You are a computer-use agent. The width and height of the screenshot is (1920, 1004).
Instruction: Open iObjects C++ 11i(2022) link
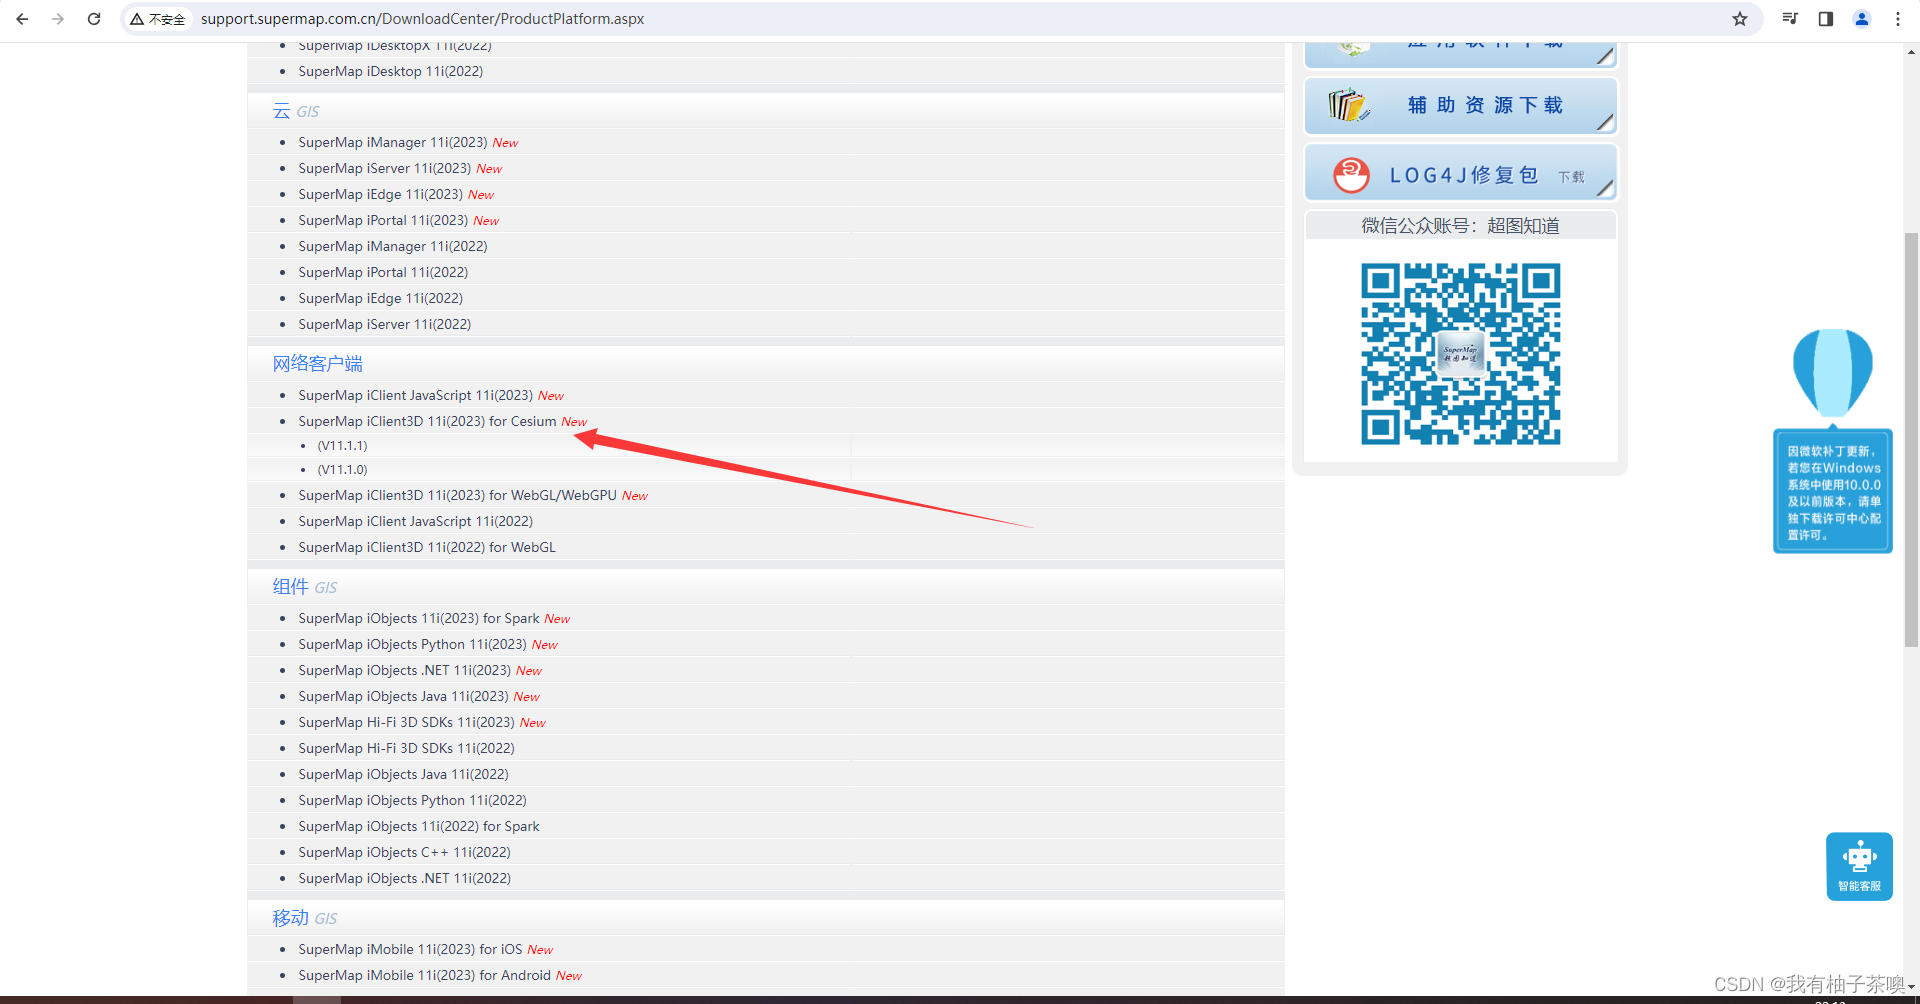click(404, 852)
